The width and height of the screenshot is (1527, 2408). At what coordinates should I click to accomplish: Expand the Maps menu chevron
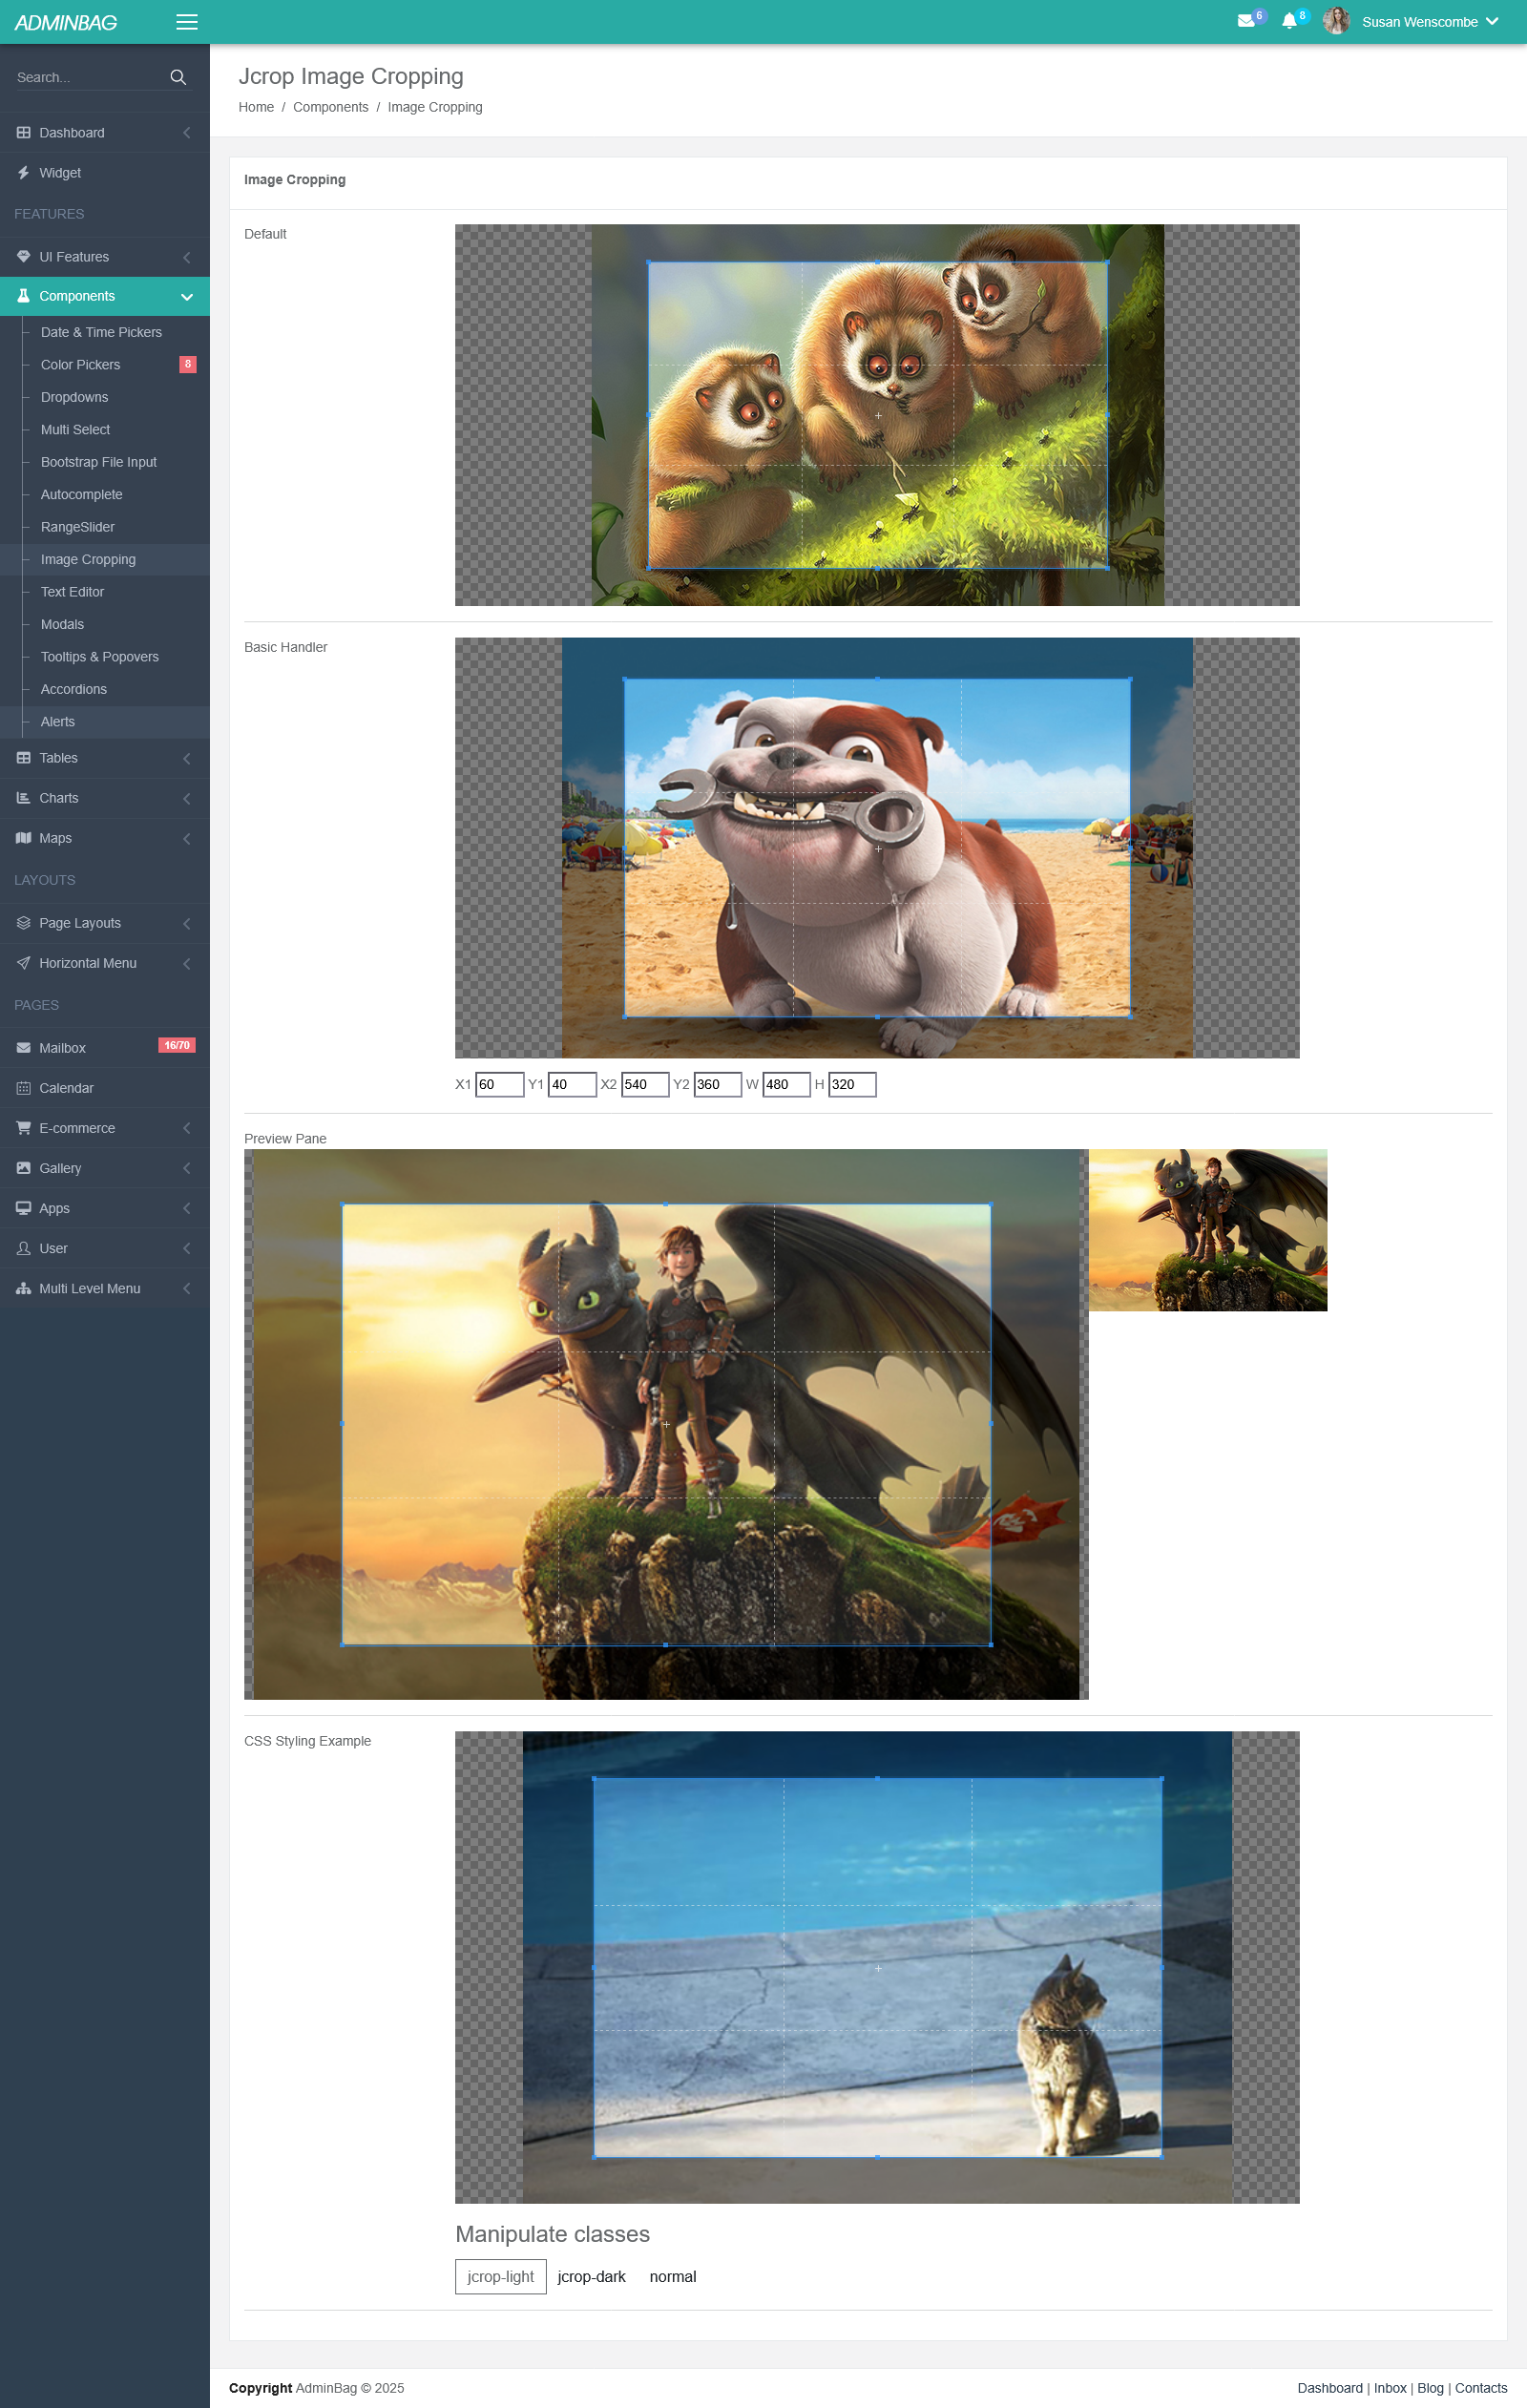coord(187,839)
